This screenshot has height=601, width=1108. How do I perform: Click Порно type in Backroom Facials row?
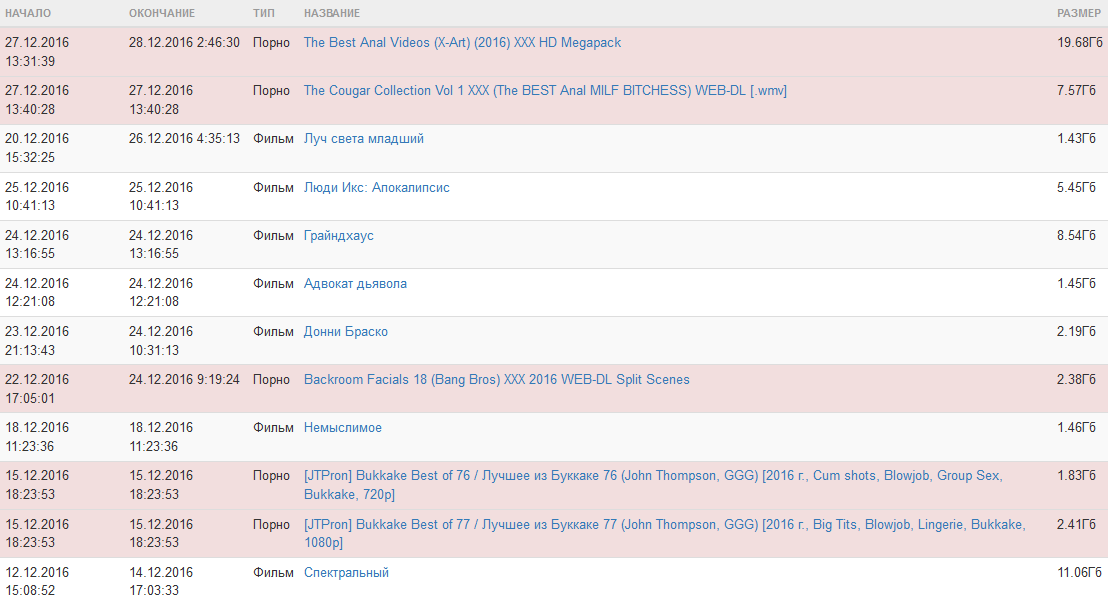tap(271, 379)
